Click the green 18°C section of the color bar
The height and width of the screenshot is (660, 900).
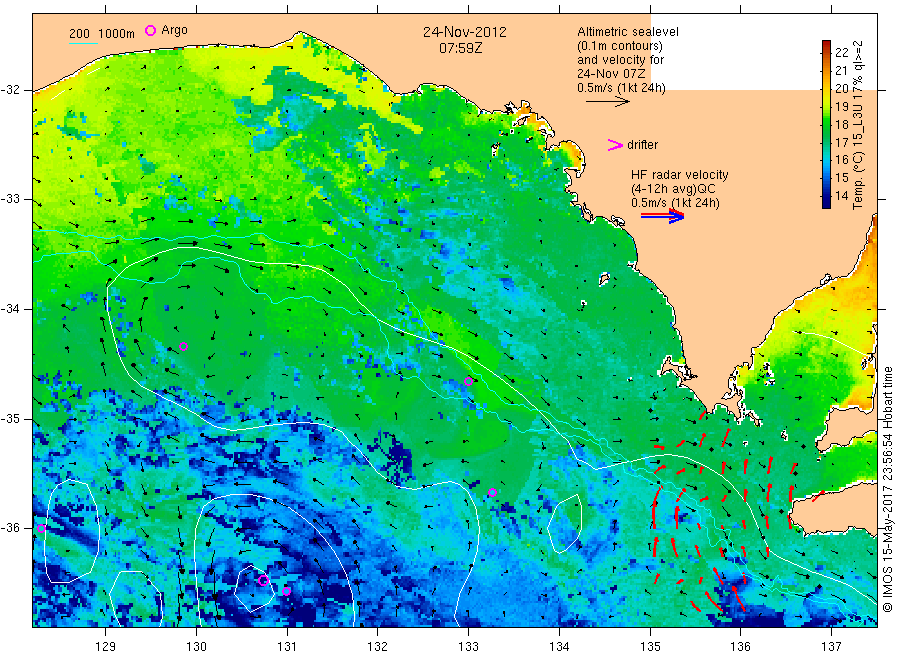click(827, 125)
